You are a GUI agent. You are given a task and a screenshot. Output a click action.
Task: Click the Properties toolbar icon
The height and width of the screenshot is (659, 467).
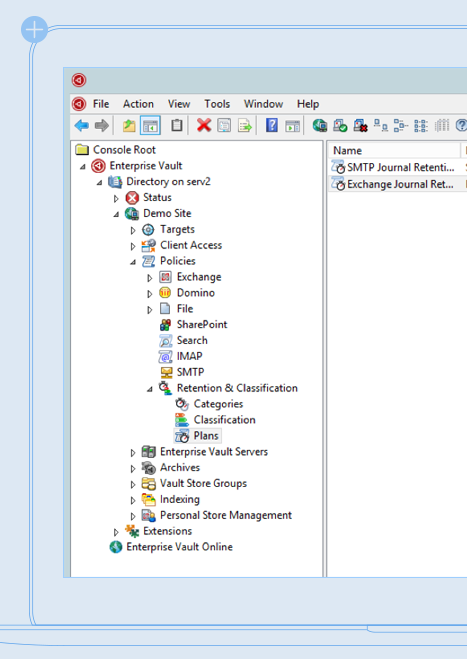[x=224, y=125]
